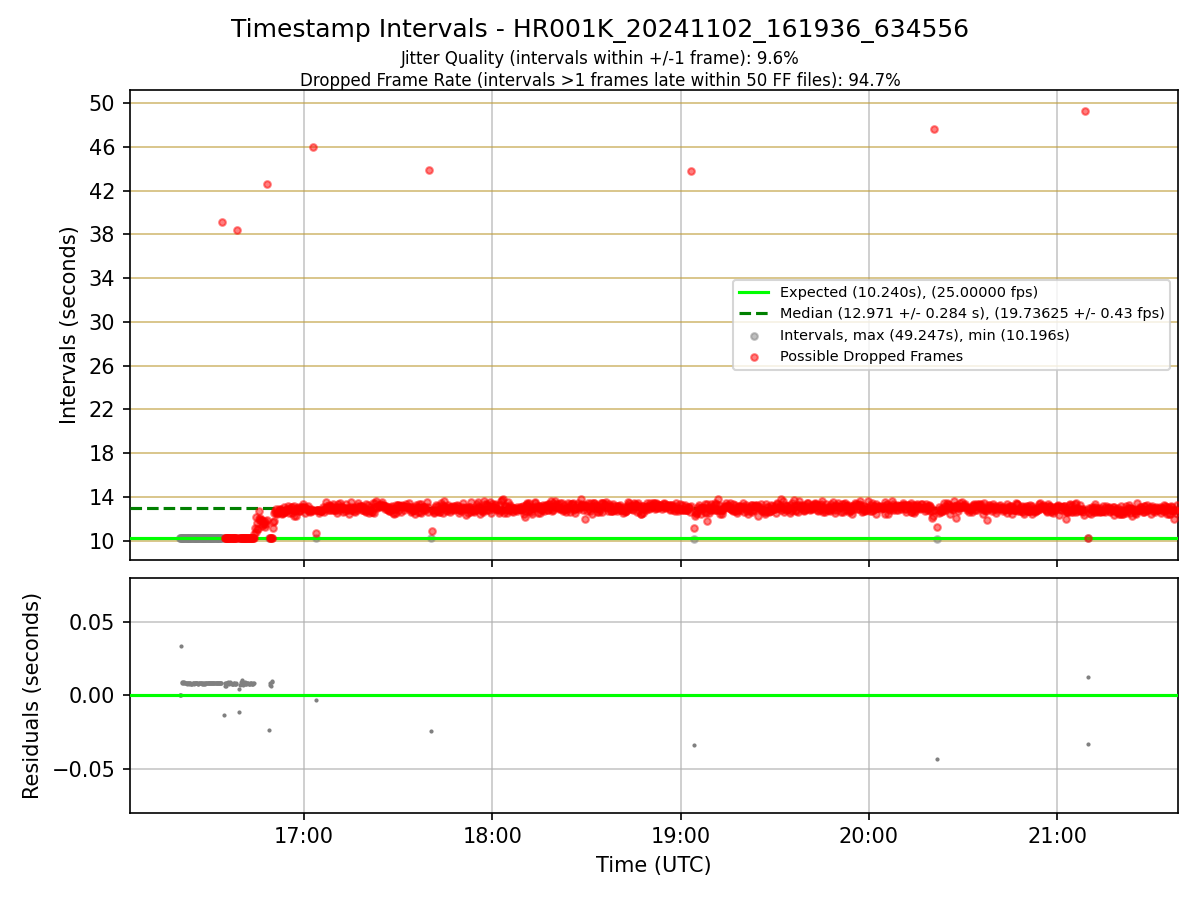This screenshot has height=900, width=1200.
Task: Click the highest red outlier point near 49 seconds
Action: [1085, 111]
